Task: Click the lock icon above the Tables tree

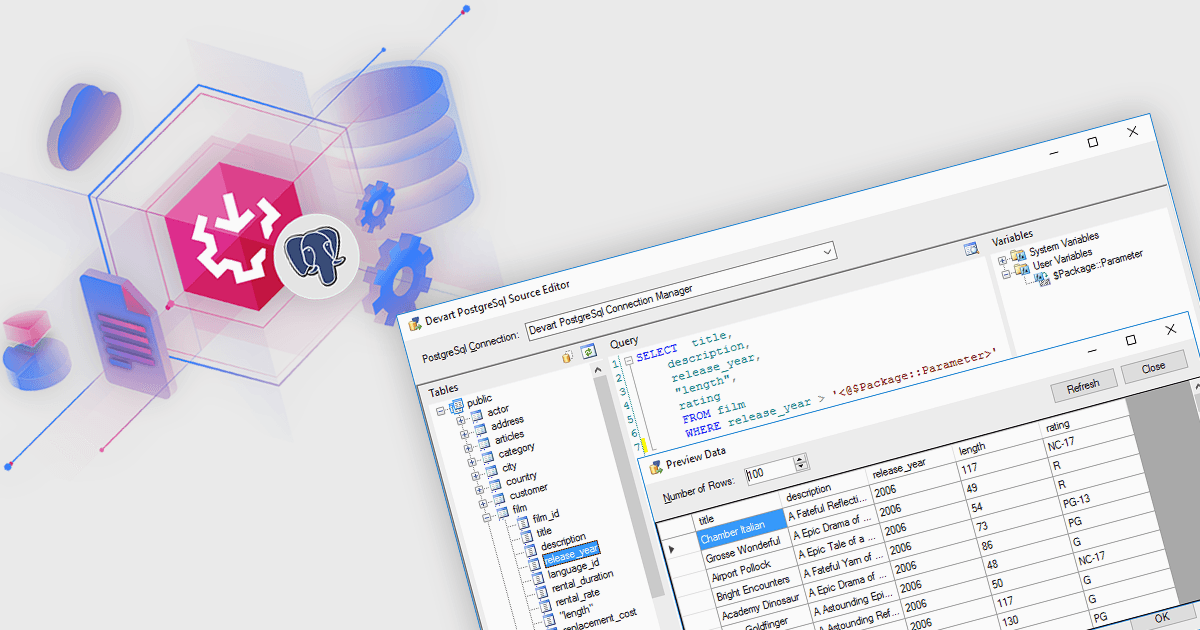Action: coord(568,355)
